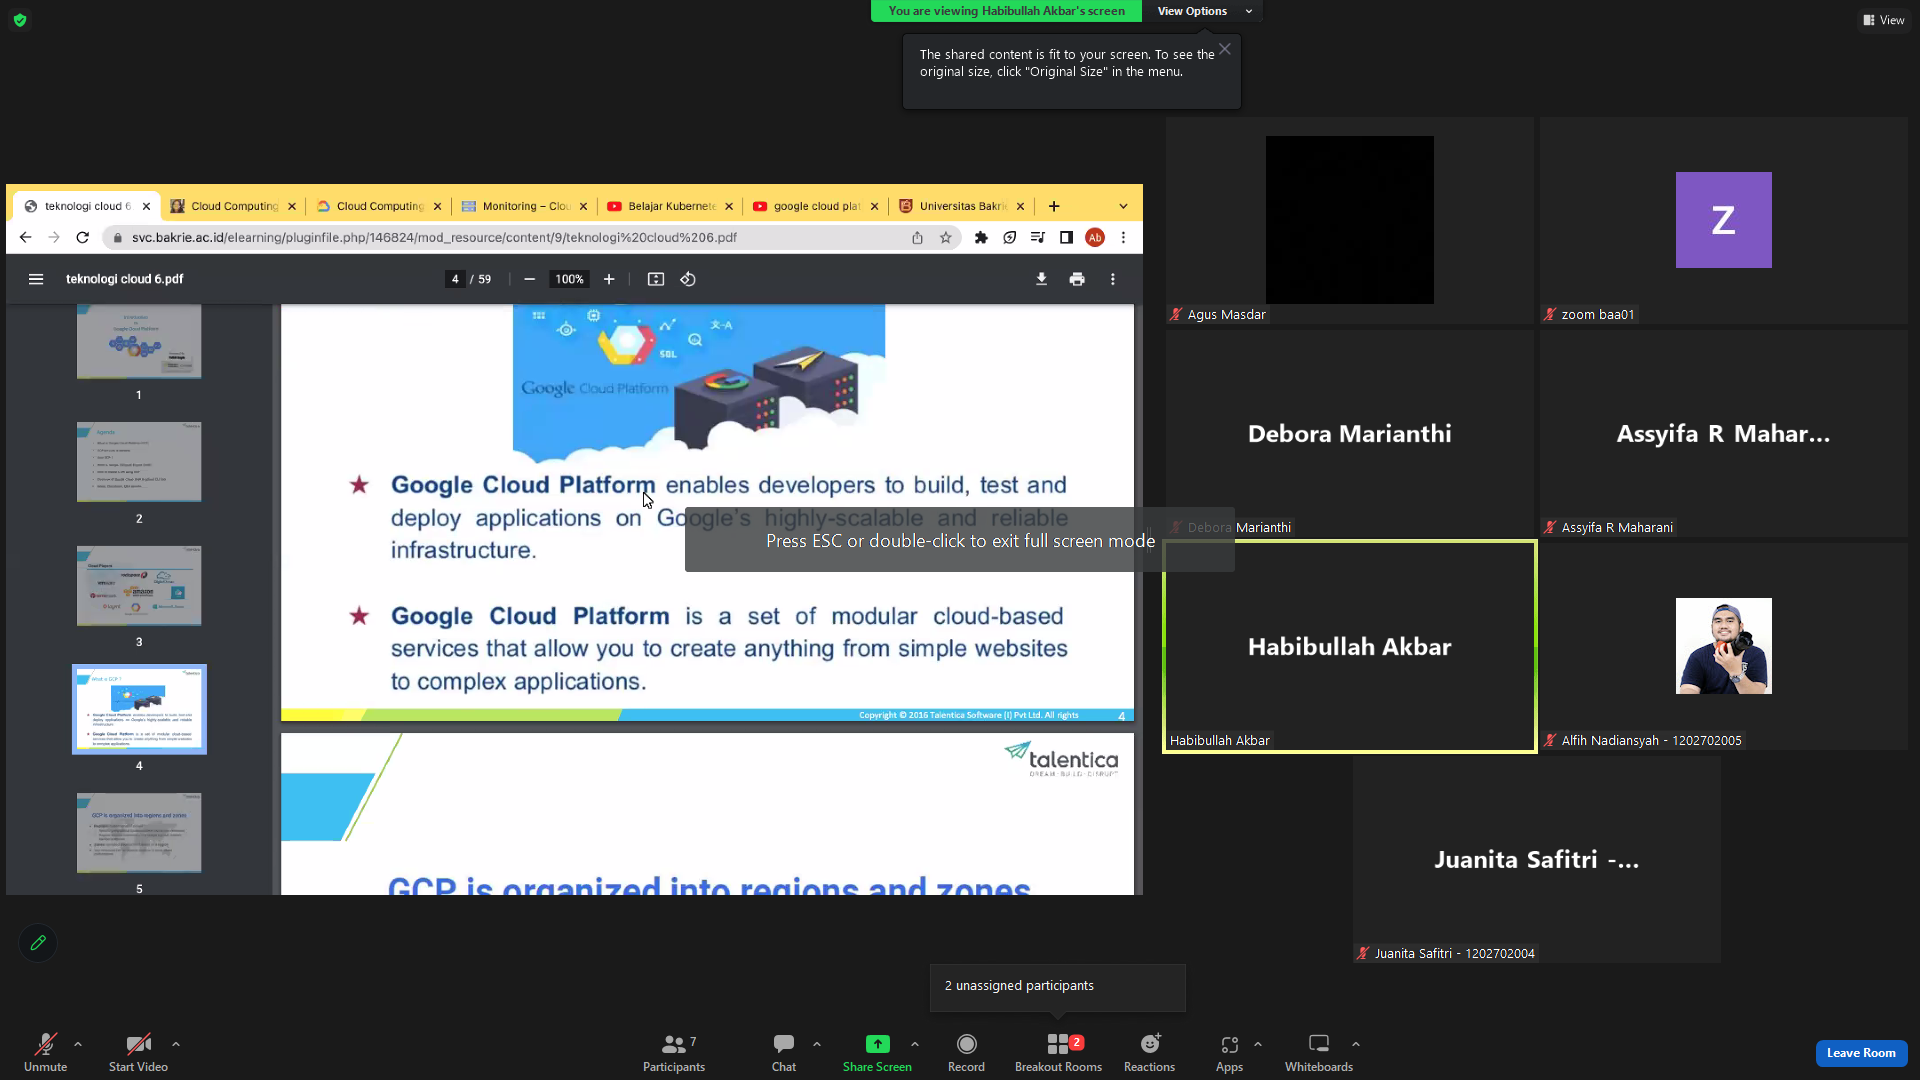Image resolution: width=1920 pixels, height=1080 pixels.
Task: Open the Extensions puzzle icon
Action: click(981, 237)
